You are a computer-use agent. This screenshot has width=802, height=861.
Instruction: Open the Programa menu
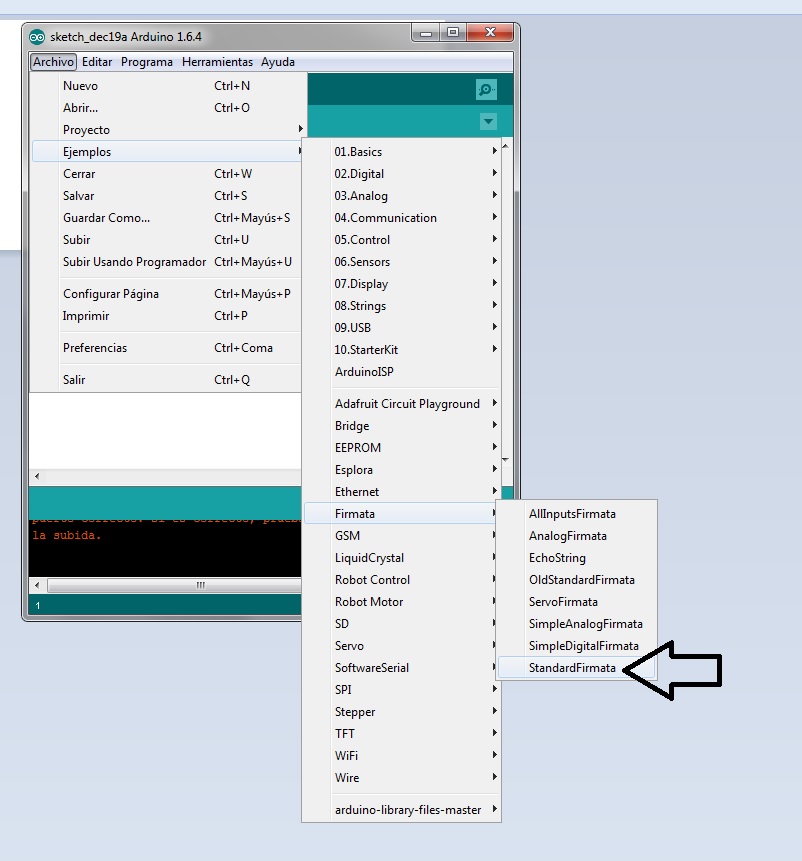147,62
